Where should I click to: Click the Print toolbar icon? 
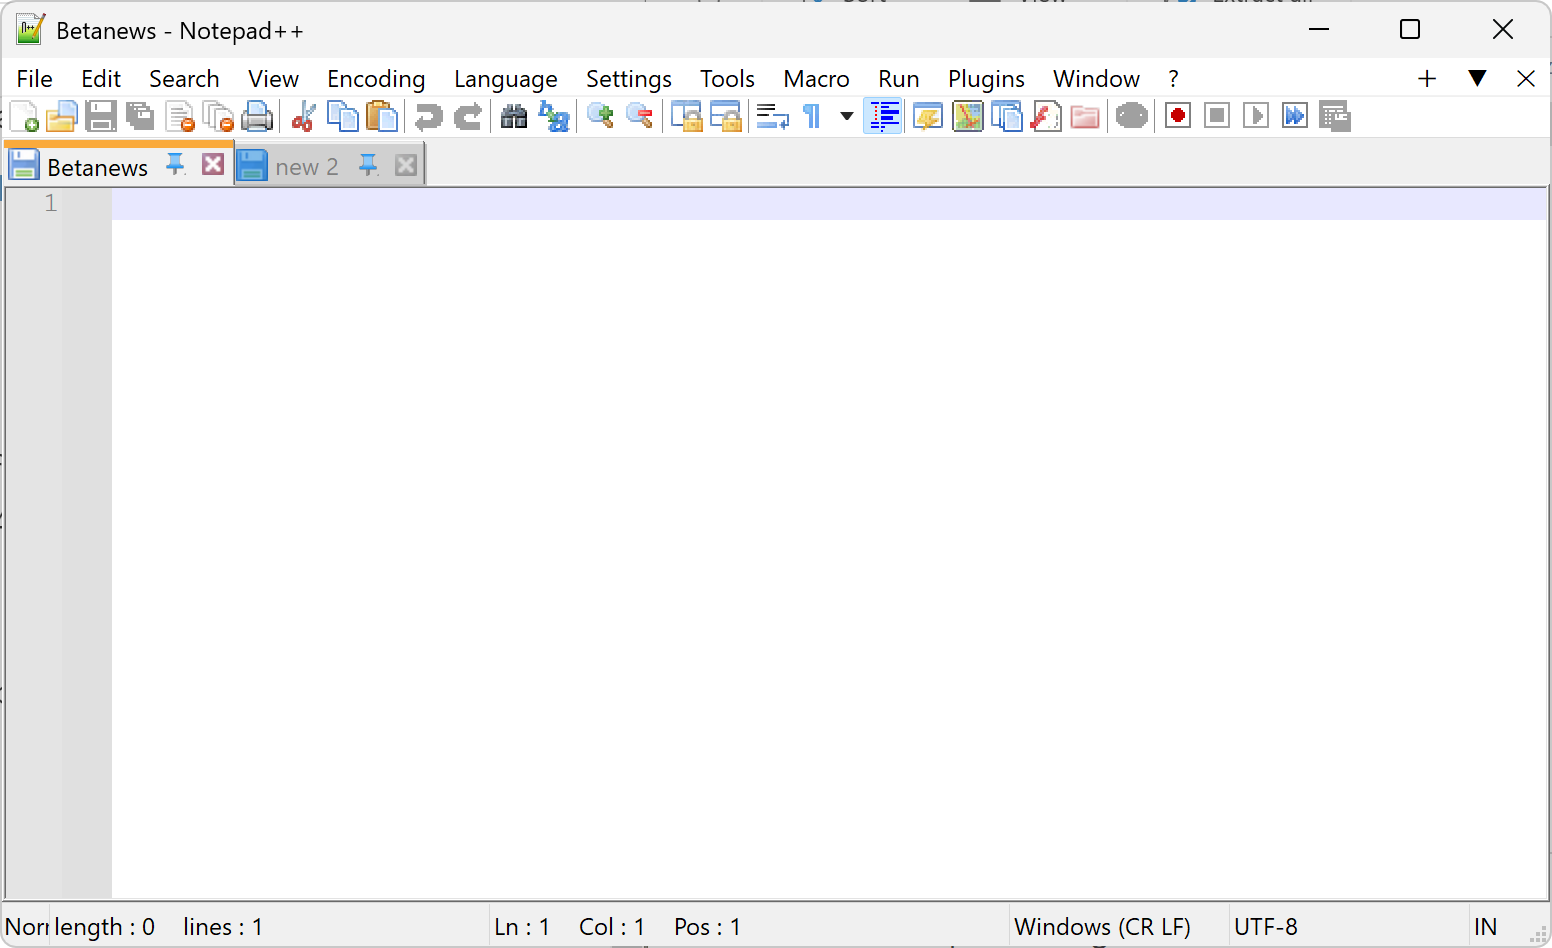[257, 117]
